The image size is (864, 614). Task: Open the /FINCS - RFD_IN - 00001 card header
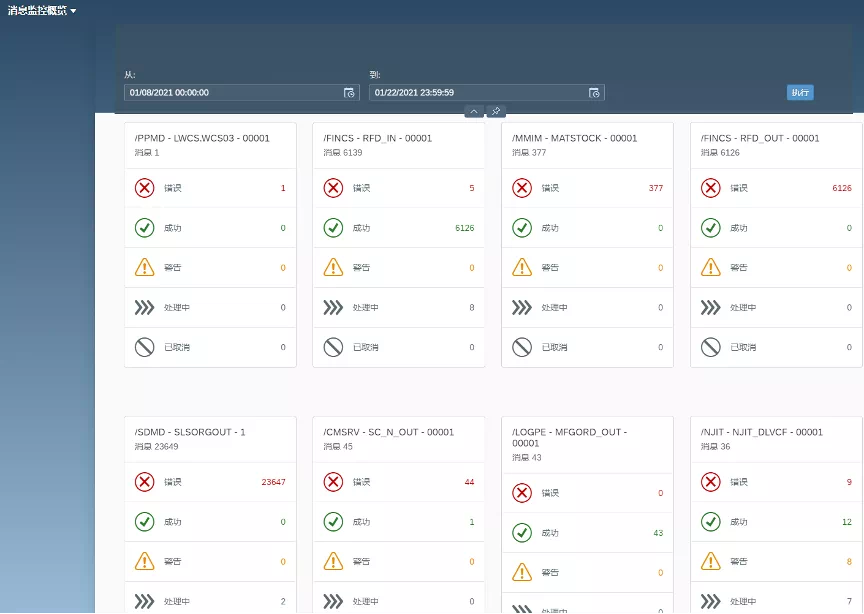[399, 146]
